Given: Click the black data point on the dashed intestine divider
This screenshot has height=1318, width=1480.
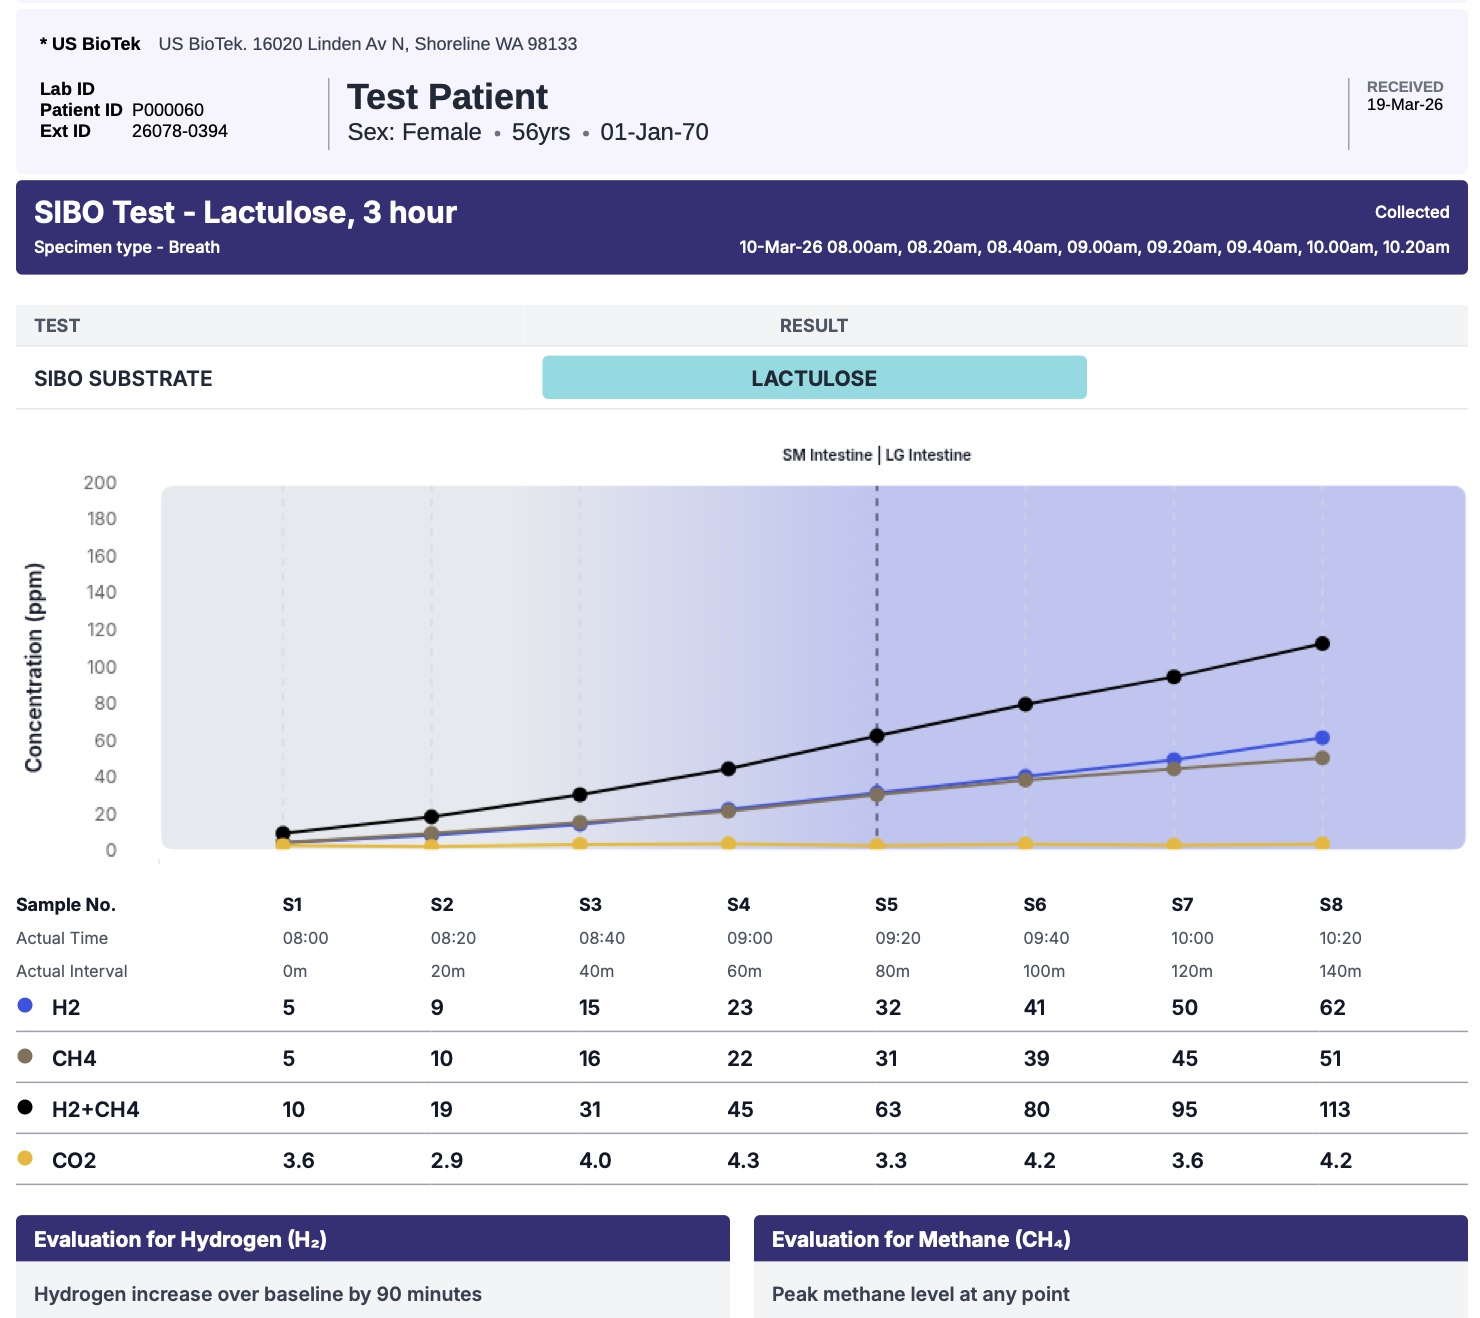Looking at the screenshot, I should click(877, 736).
